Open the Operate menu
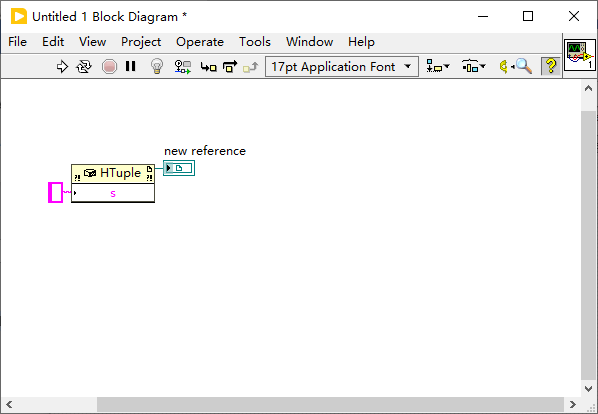The width and height of the screenshot is (598, 414). tap(200, 42)
